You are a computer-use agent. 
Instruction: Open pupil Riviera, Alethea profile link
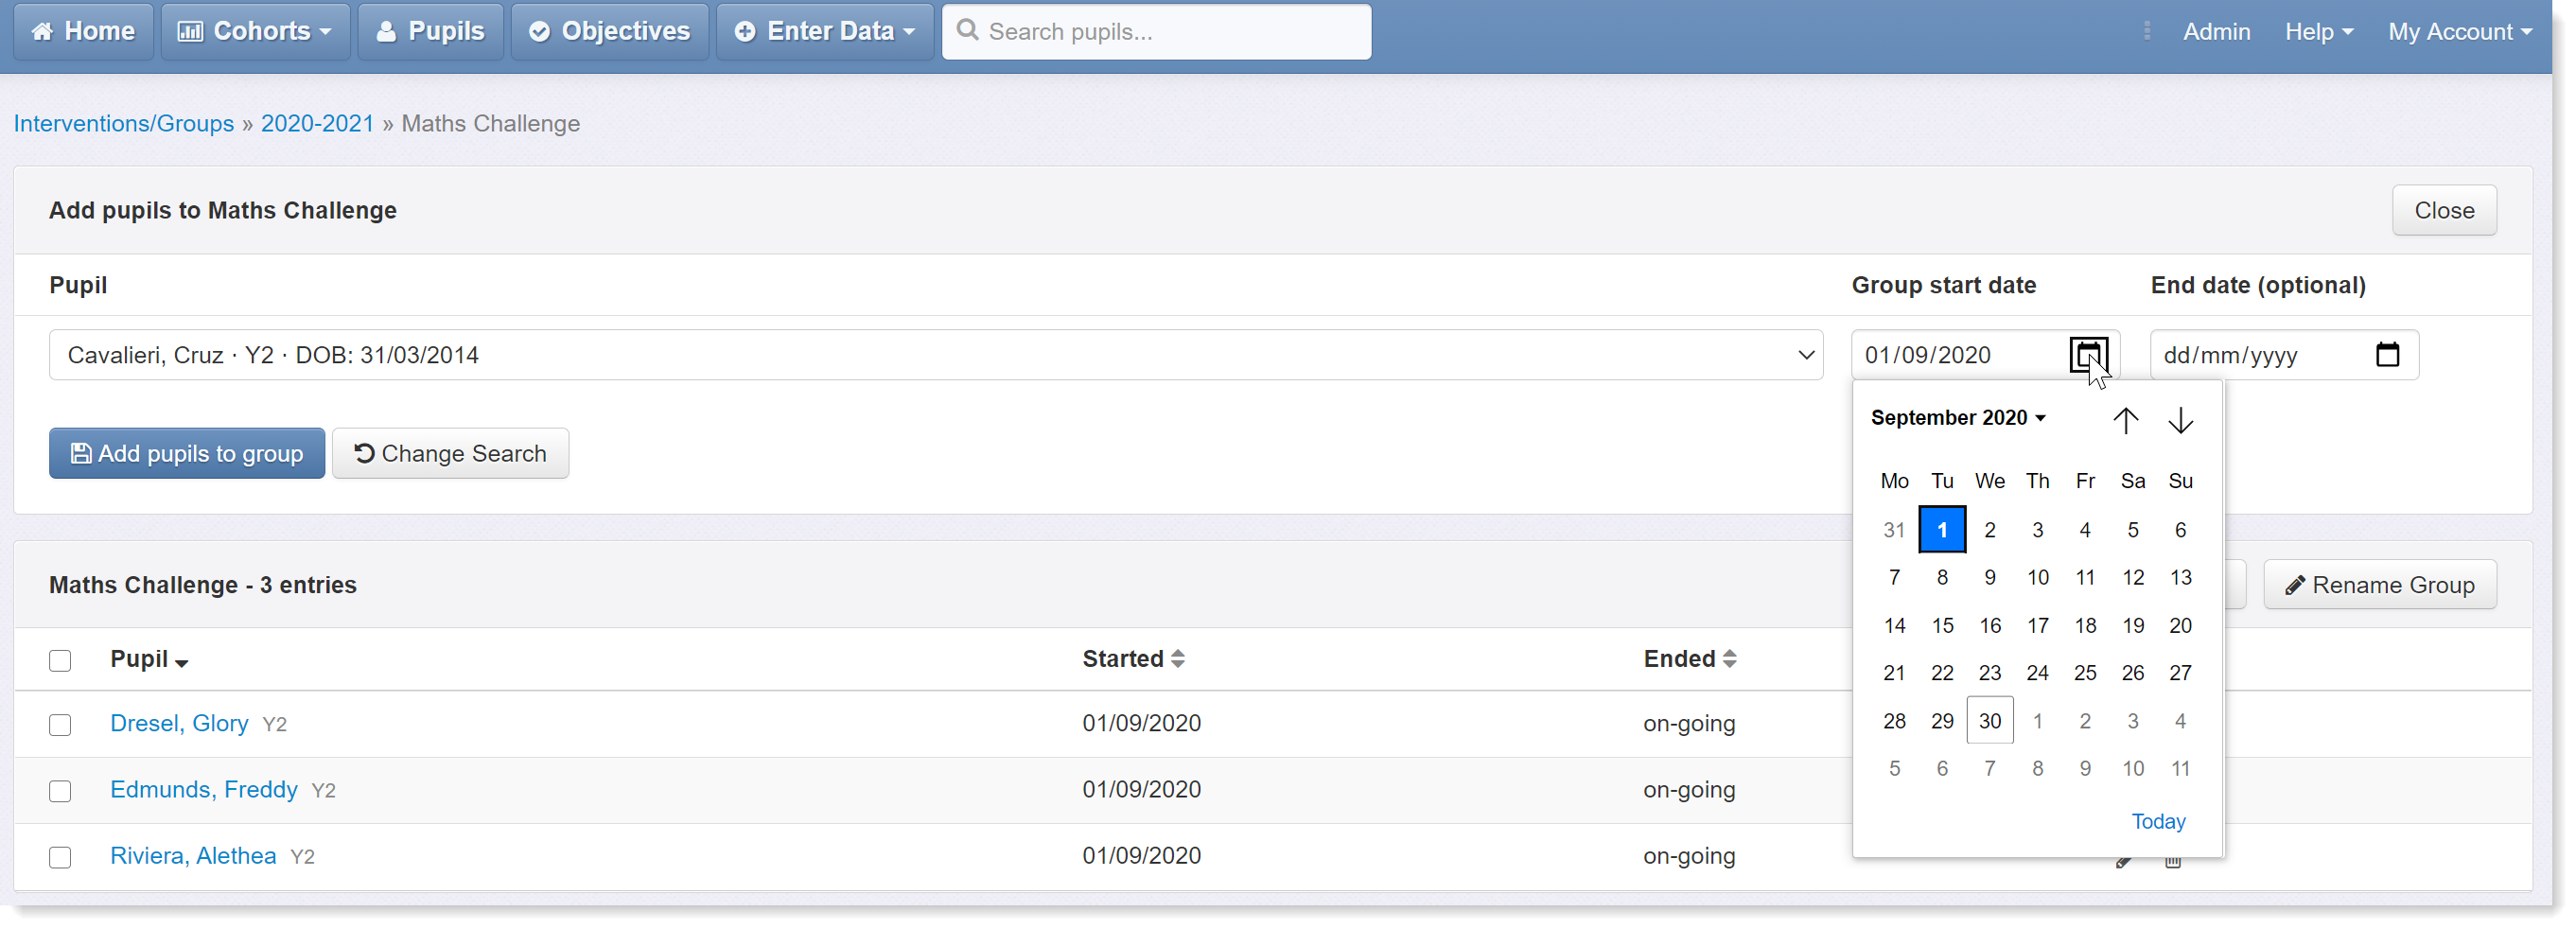coord(193,855)
